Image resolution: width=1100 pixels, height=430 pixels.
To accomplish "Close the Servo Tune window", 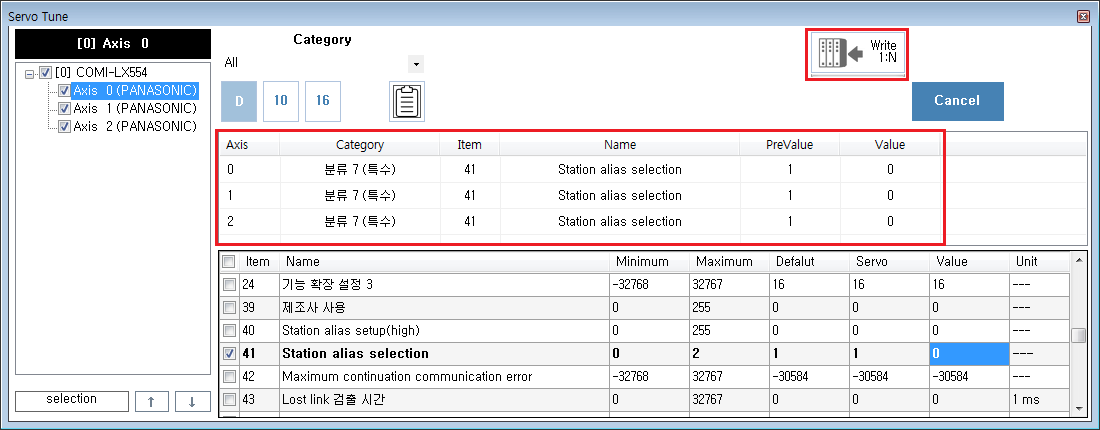I will [x=1083, y=17].
